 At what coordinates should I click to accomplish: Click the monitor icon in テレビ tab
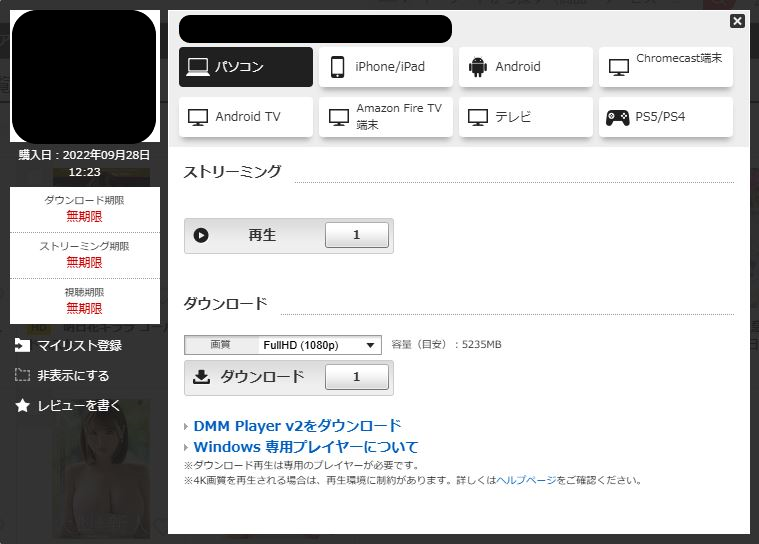coord(478,117)
